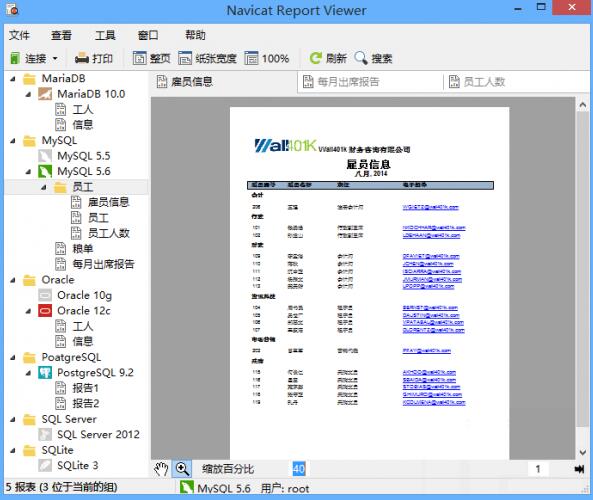
Task: Select the MariaDB 10.0 connection icon
Action: (x=45, y=94)
